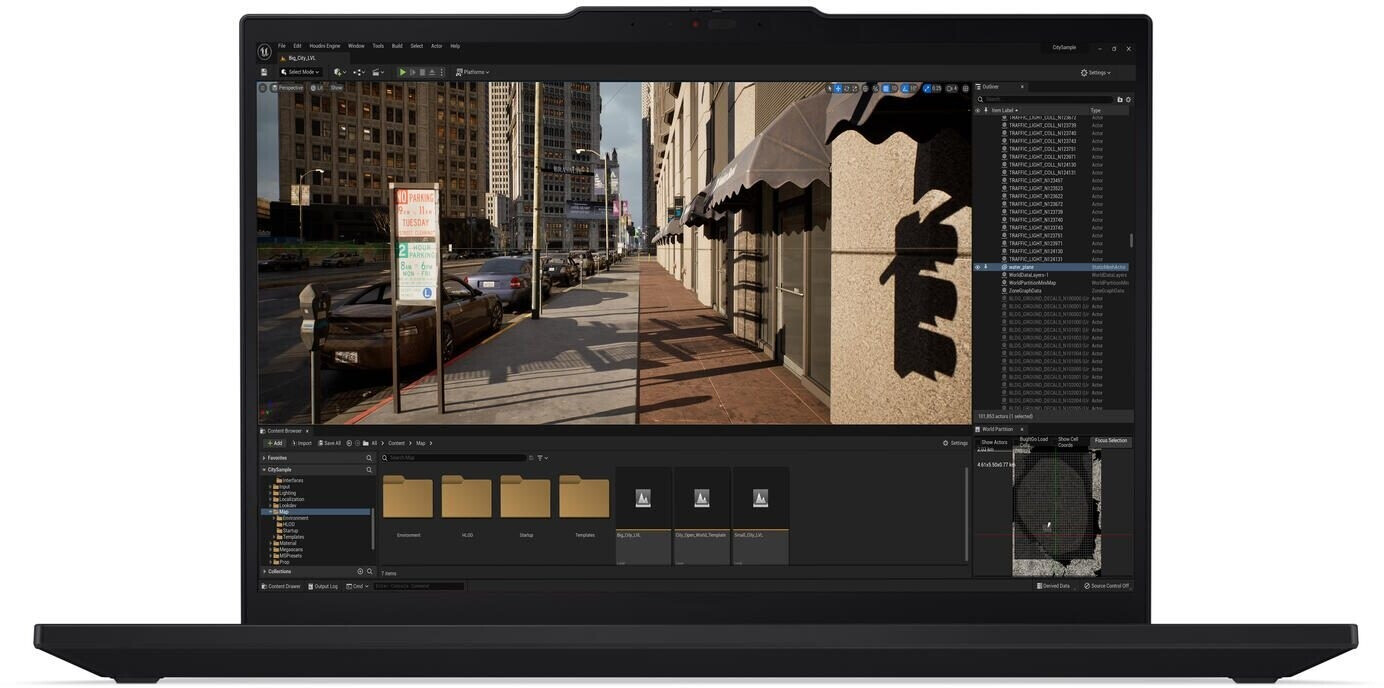
Task: Open the Outliner settings gear icon
Action: 1128,99
